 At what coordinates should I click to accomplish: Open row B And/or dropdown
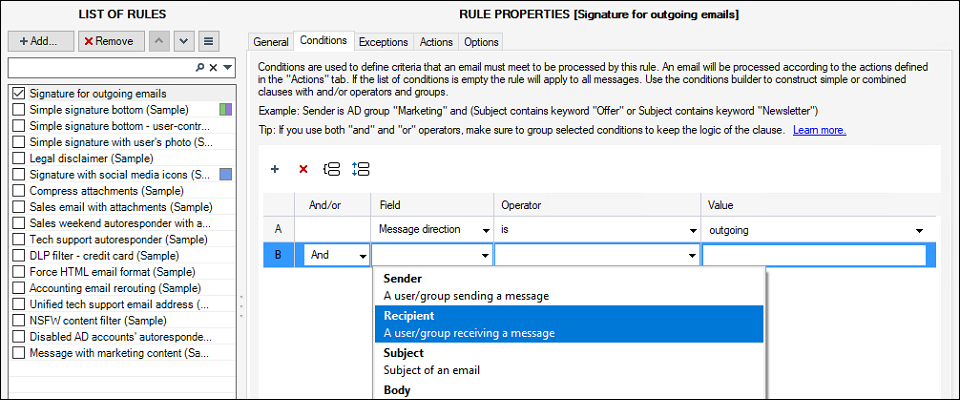[364, 255]
